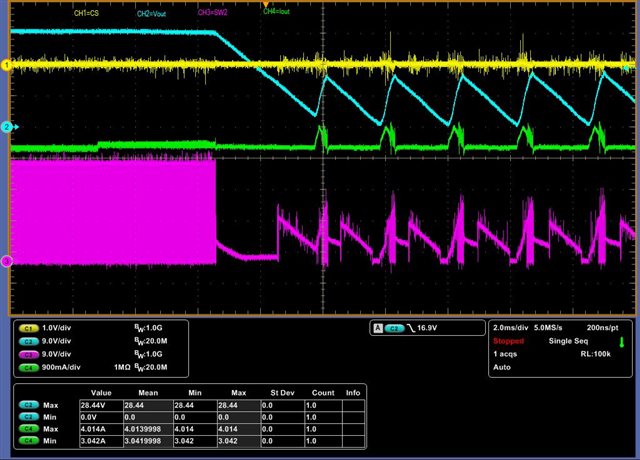Click the 4.014A measurement value cell
This screenshot has height=460, width=640.
pyautogui.click(x=101, y=429)
